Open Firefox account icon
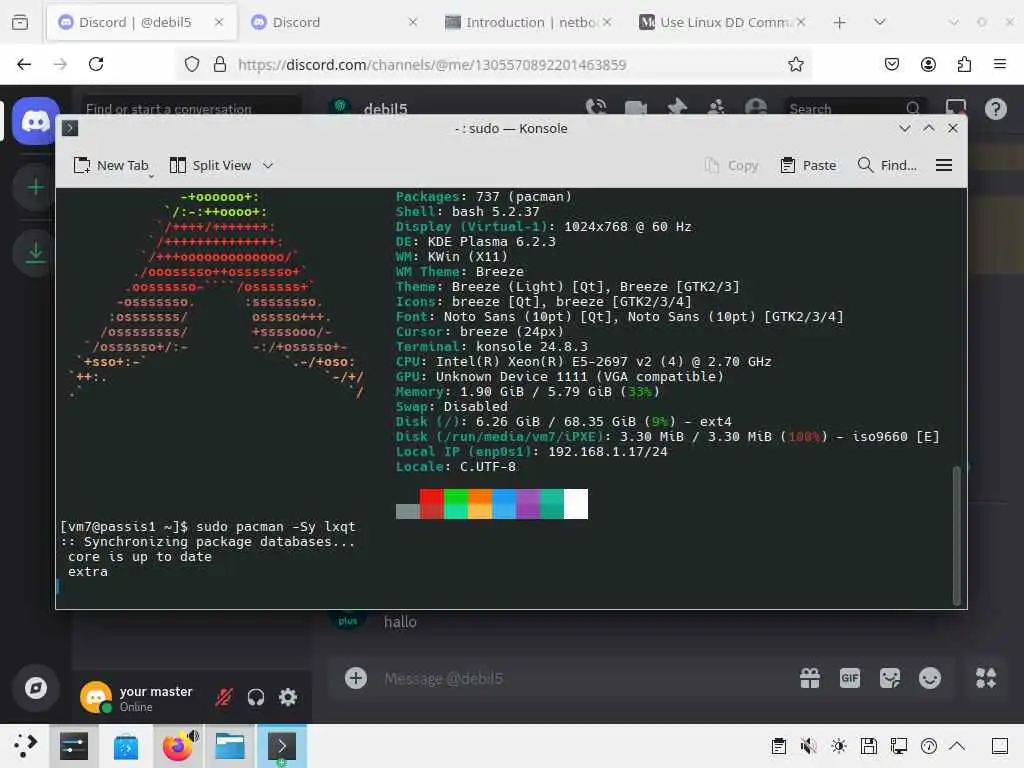Screen dimensions: 1024x768 (928, 64)
